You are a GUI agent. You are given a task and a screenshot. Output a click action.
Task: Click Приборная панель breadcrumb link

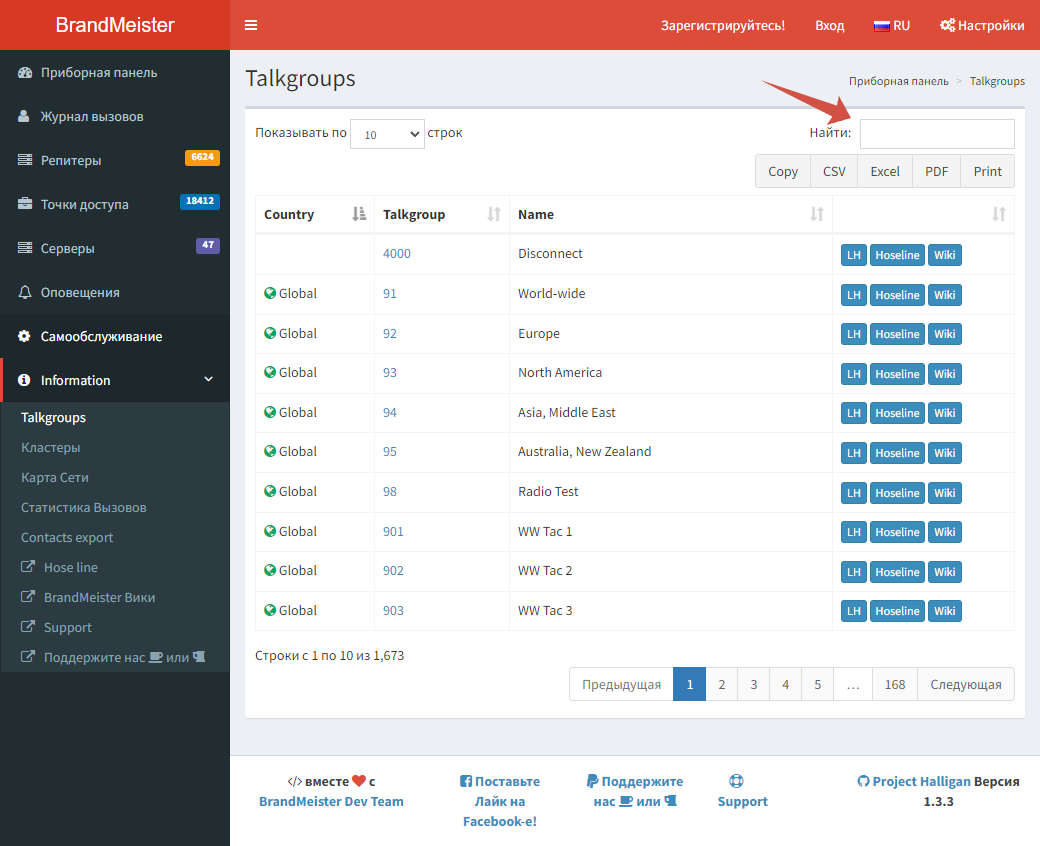pyautogui.click(x=898, y=81)
